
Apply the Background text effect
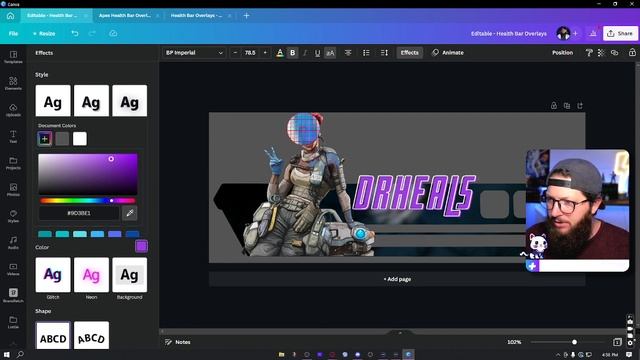tap(130, 275)
